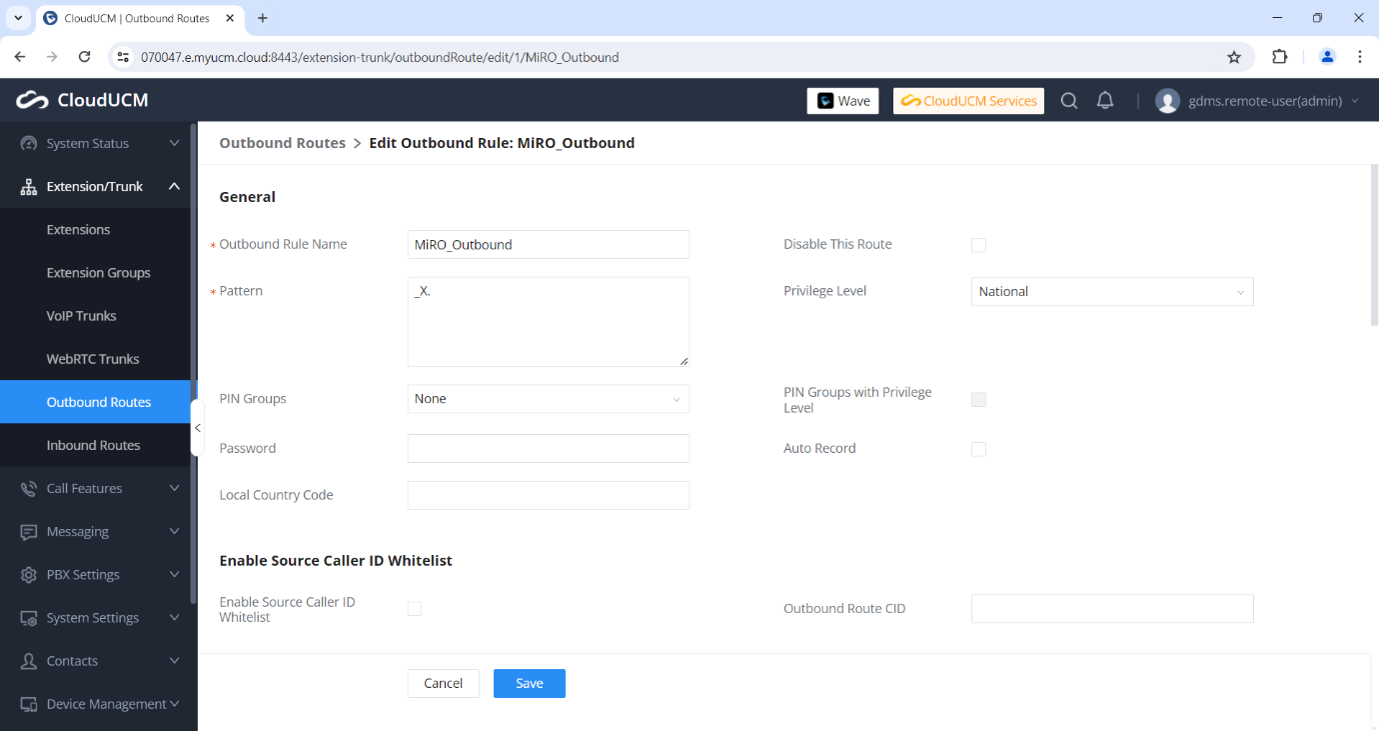Check Enable Source Caller ID Whitelist box
Image resolution: width=1384 pixels, height=736 pixels.
pyautogui.click(x=415, y=609)
